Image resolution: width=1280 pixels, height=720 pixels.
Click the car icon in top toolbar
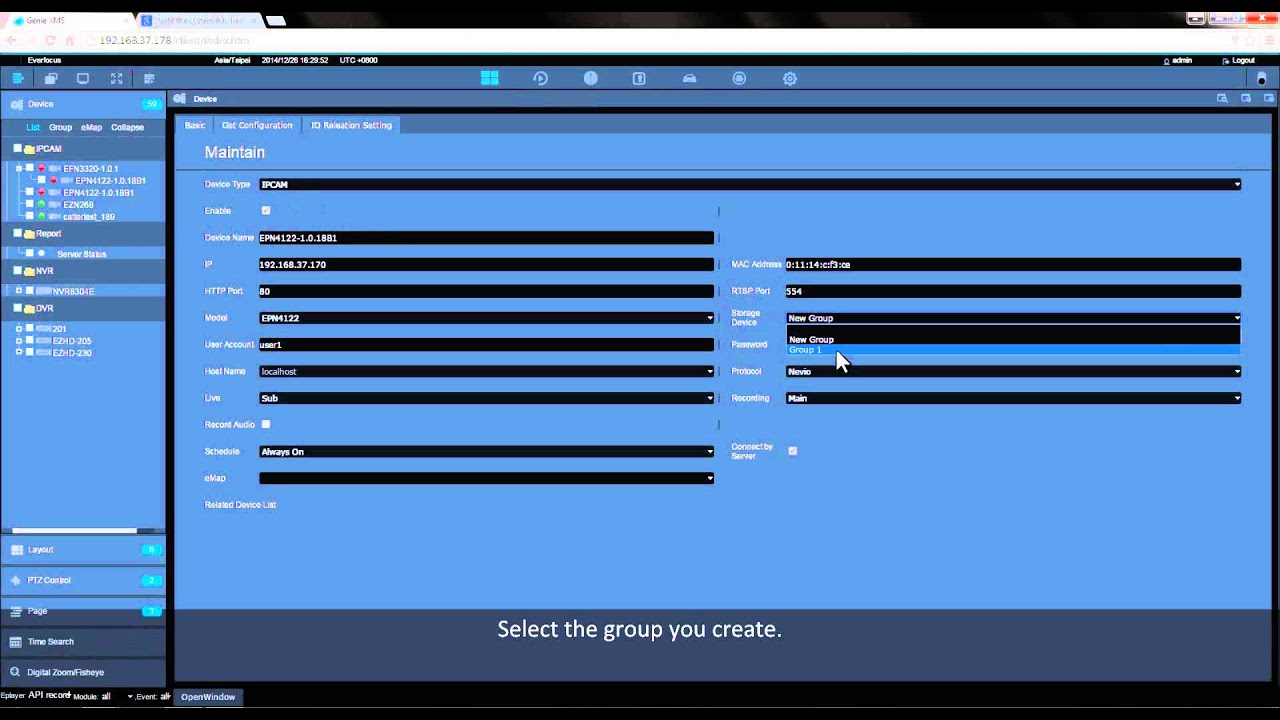689,78
